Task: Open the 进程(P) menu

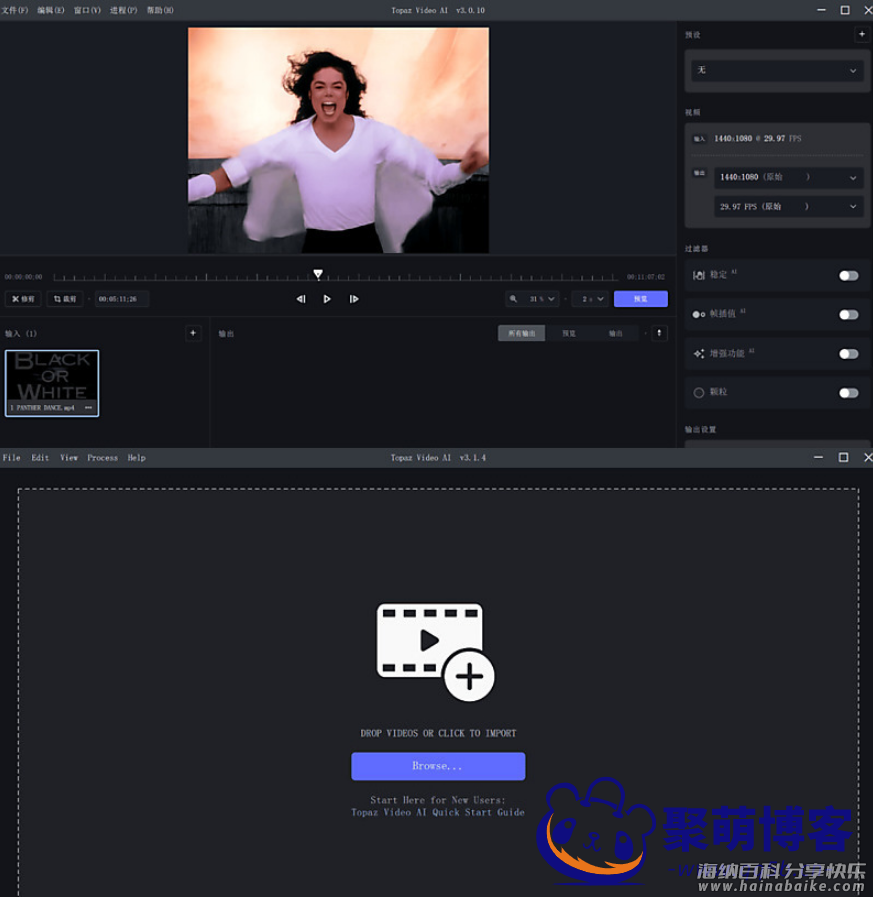Action: [x=124, y=10]
